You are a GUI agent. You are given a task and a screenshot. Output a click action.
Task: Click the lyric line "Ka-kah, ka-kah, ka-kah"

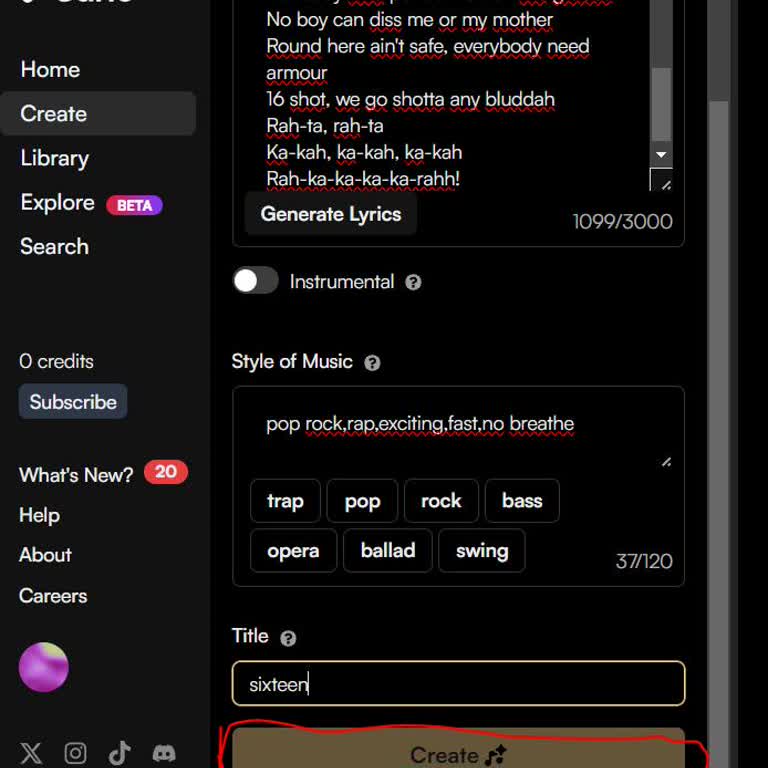(364, 152)
